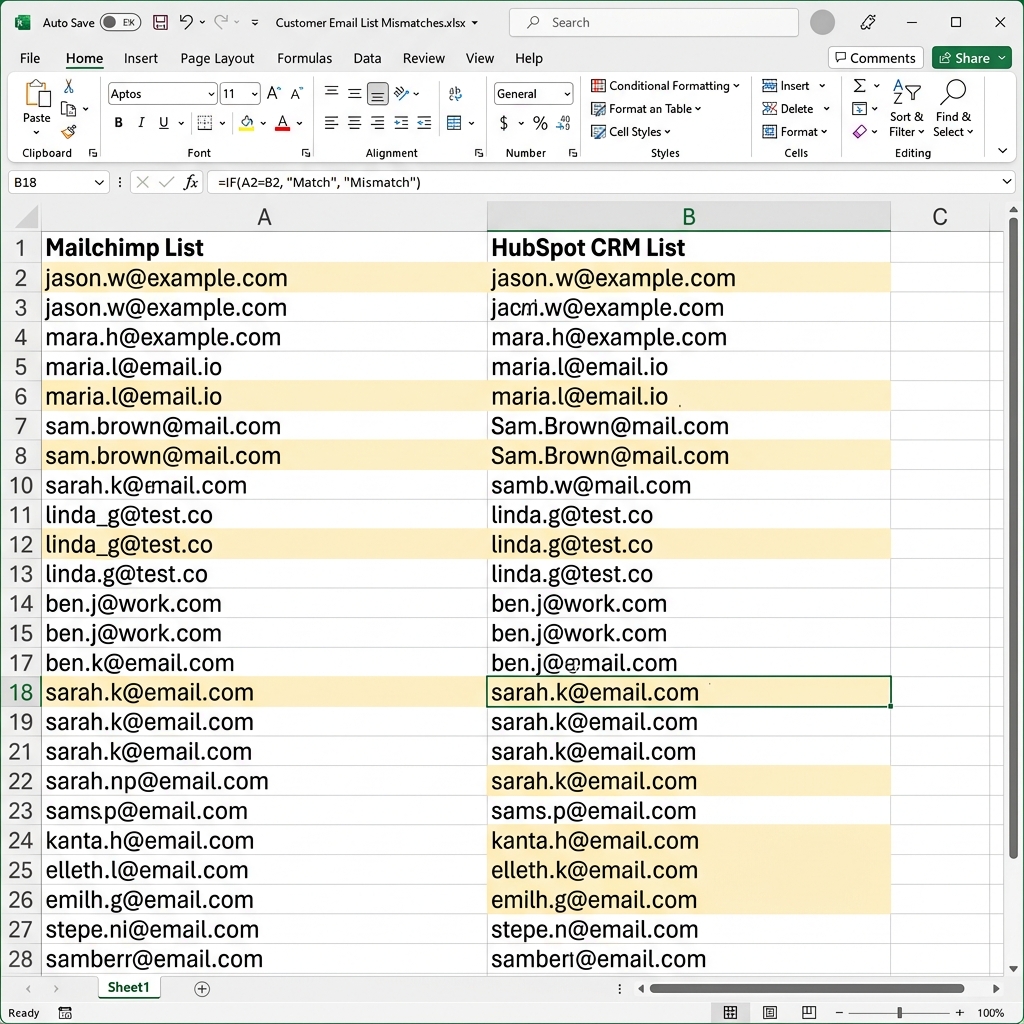
Task: Toggle Underline formatting
Action: click(x=163, y=123)
